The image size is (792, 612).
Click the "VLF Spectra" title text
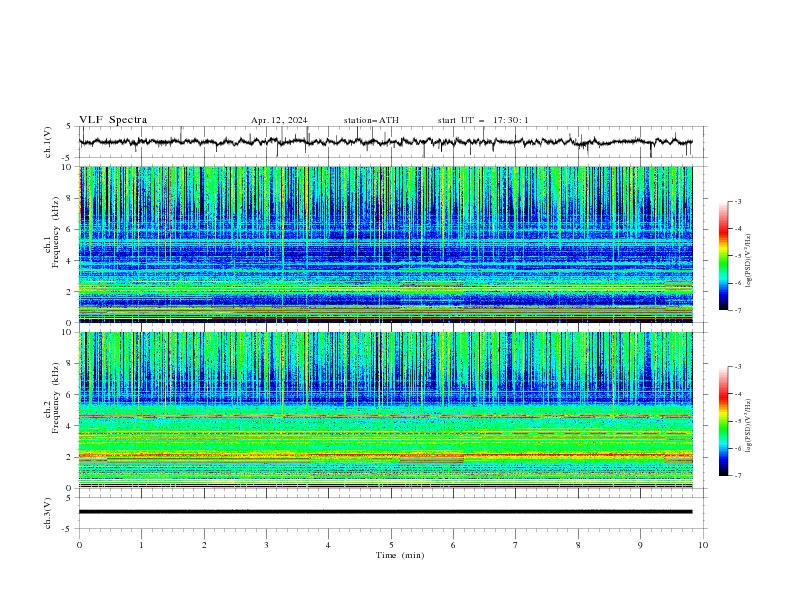coord(113,120)
